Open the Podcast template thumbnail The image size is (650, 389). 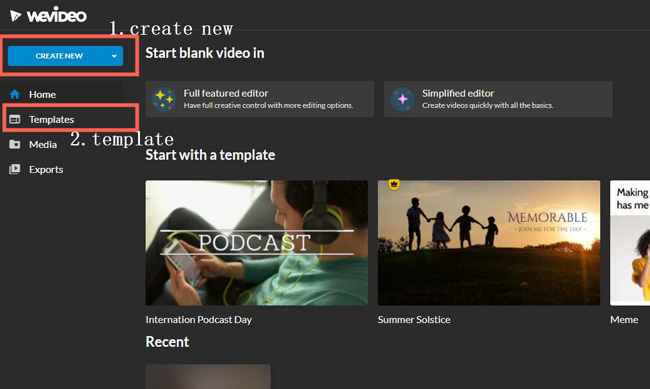click(x=257, y=243)
